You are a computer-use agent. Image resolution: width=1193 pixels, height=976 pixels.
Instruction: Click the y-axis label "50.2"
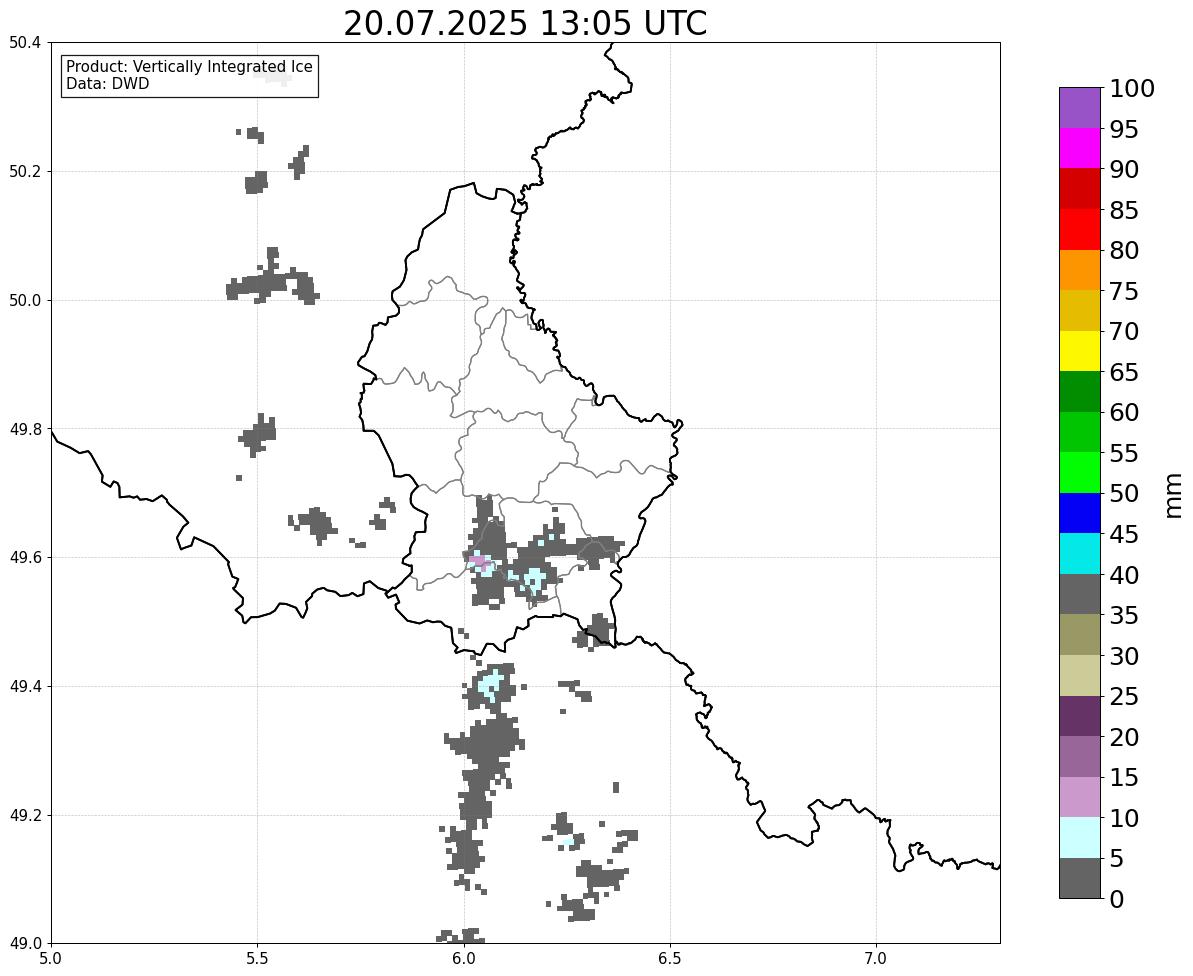[x=24, y=172]
